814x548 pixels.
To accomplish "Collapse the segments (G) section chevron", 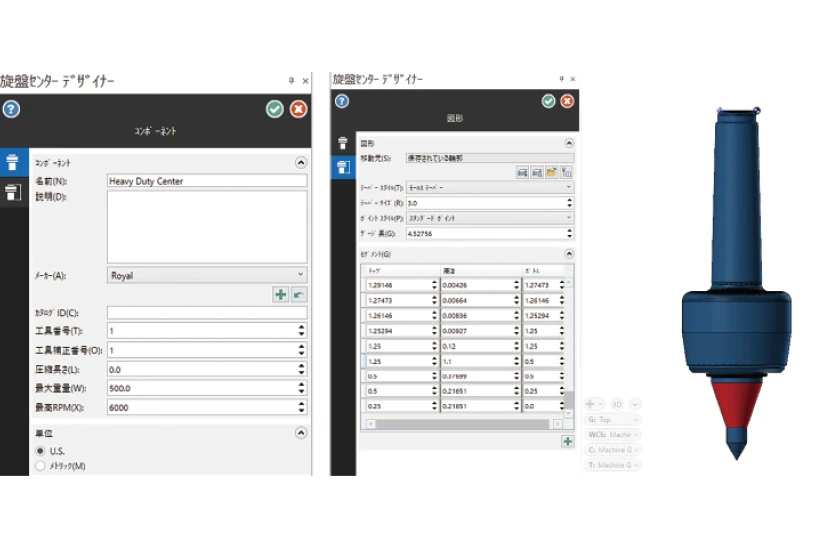I will click(x=569, y=254).
